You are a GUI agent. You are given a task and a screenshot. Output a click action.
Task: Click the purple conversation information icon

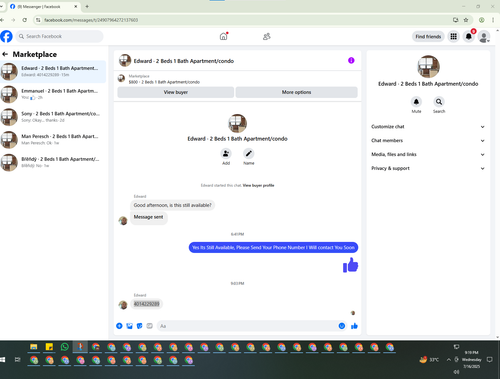click(351, 60)
